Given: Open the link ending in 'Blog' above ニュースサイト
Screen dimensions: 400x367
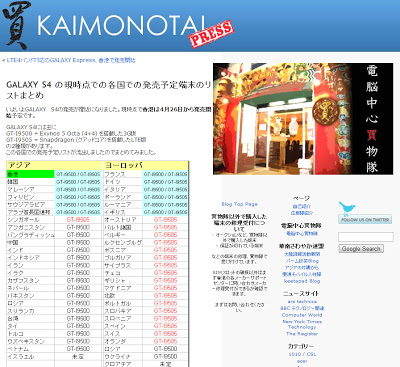Looking at the screenshot, I should 302,281.
